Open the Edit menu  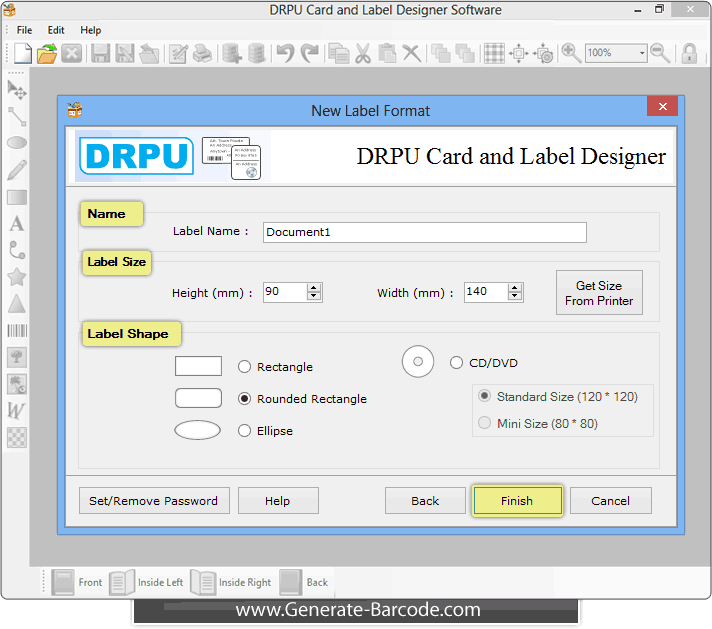point(56,30)
